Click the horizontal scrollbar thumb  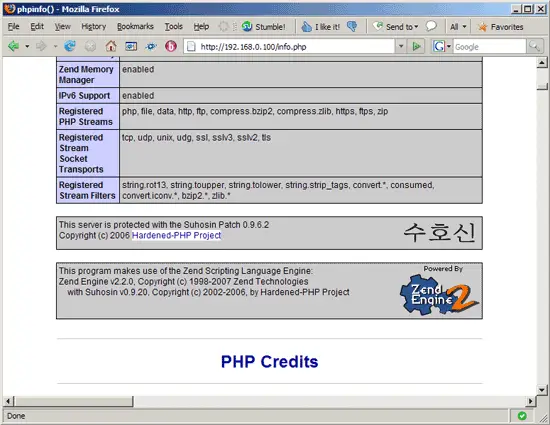(x=74, y=401)
